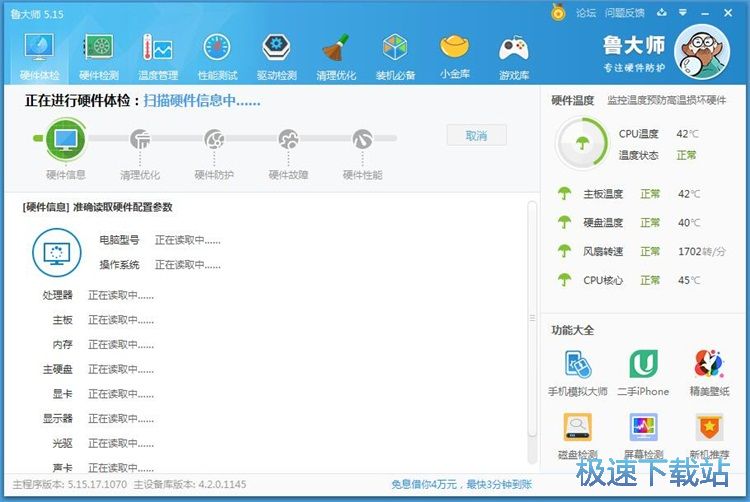The width and height of the screenshot is (750, 502).
Task: Click the CPU温度 42℃ value
Action: pos(687,134)
